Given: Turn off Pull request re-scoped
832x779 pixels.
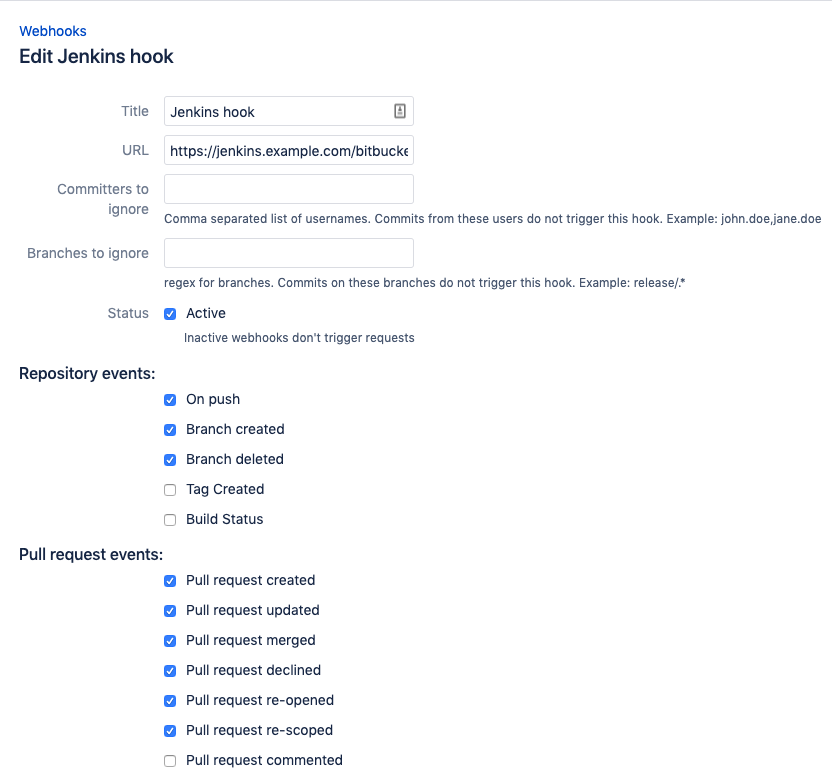Looking at the screenshot, I should pyautogui.click(x=170, y=731).
